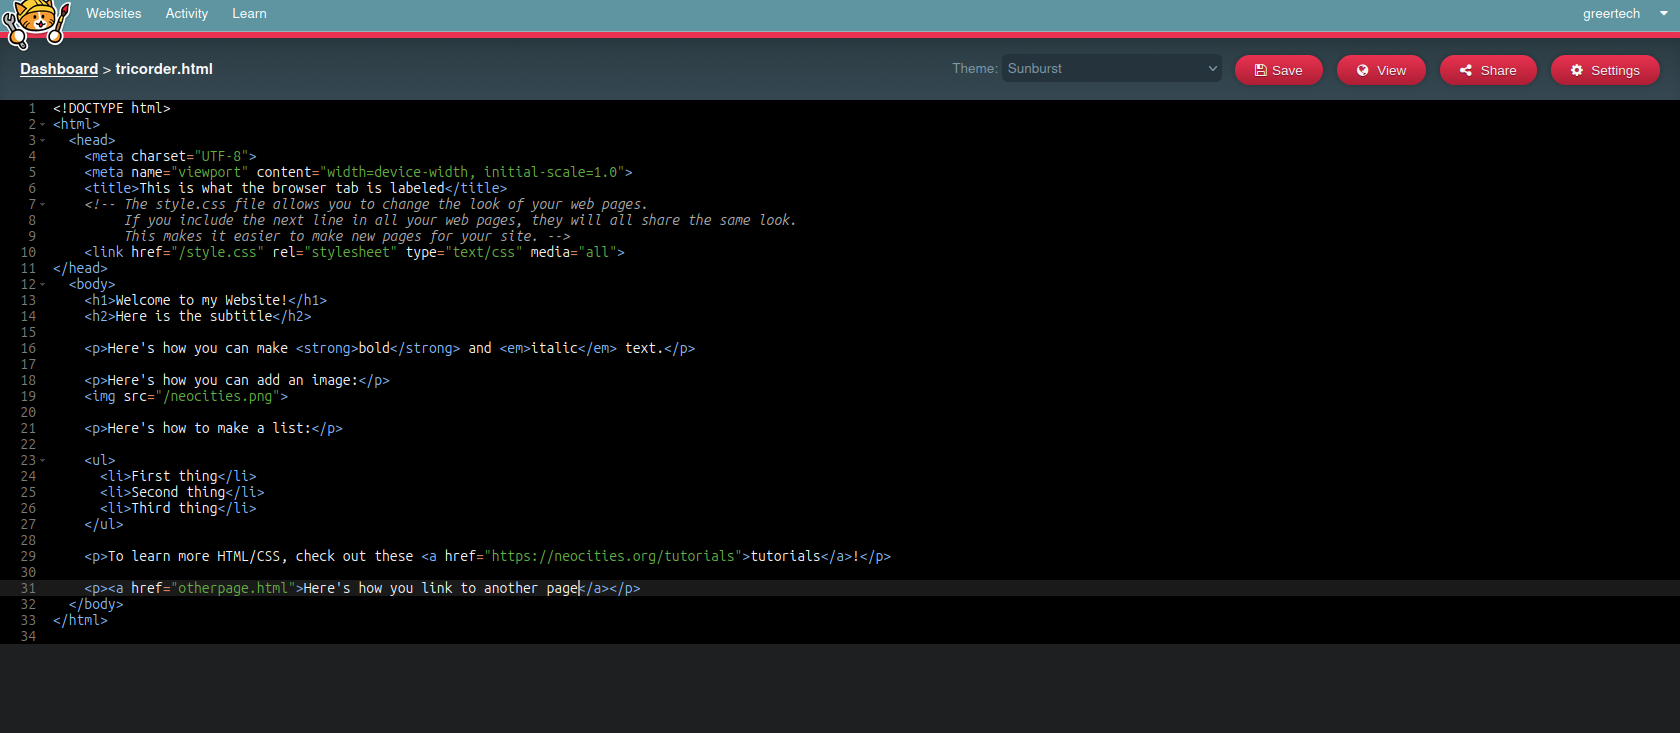Go back to the Dashboard link
This screenshot has width=1680, height=733.
coord(59,69)
